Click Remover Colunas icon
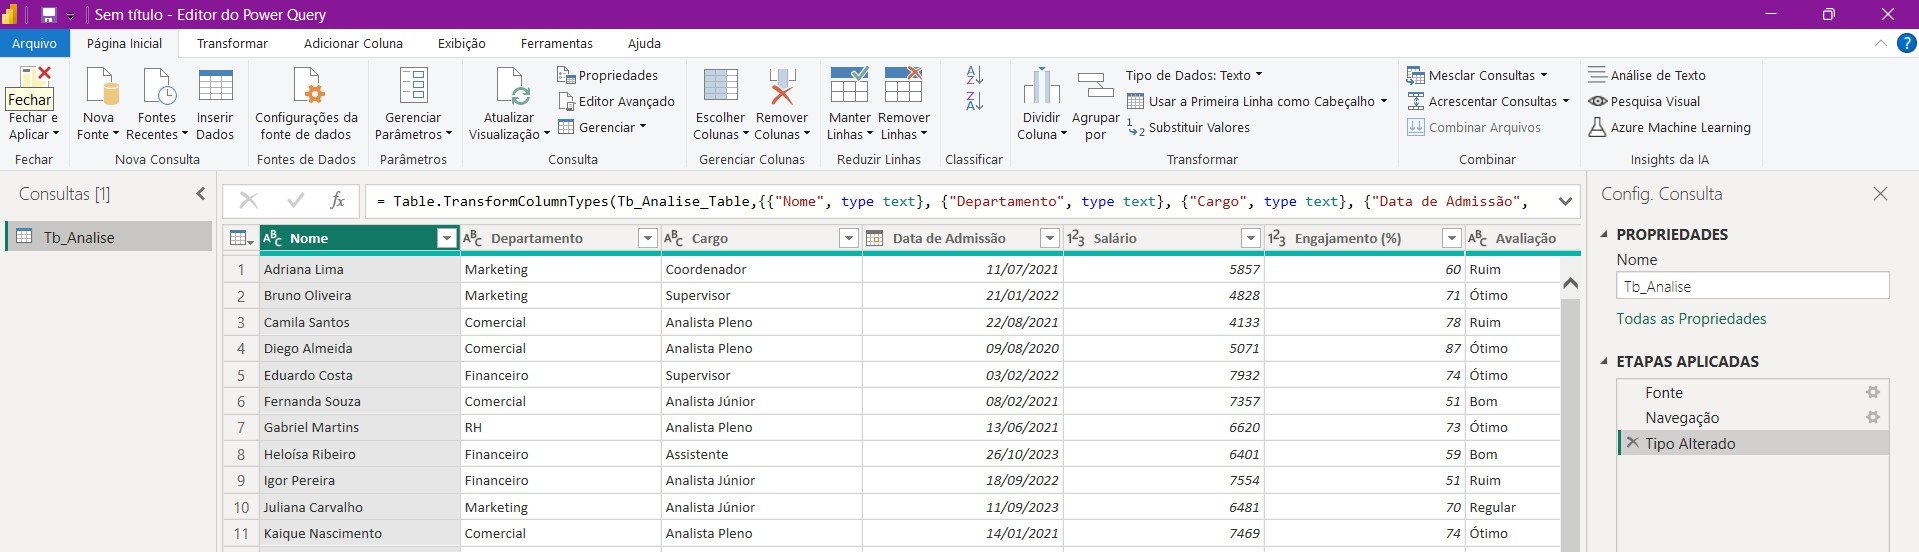 click(x=782, y=87)
